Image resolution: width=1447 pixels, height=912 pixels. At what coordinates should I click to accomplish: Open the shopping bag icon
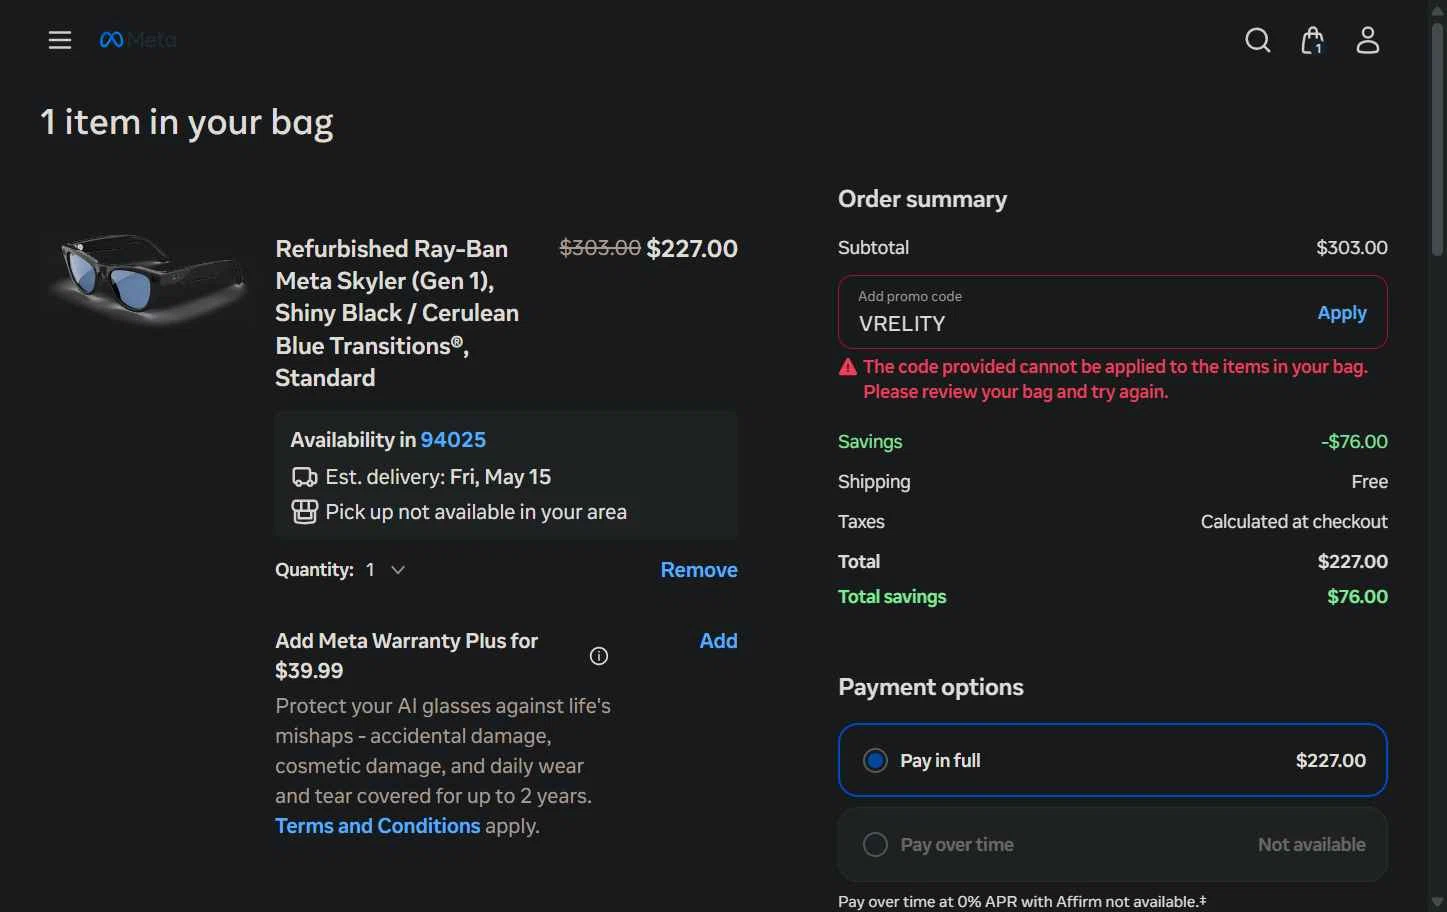tap(1312, 40)
